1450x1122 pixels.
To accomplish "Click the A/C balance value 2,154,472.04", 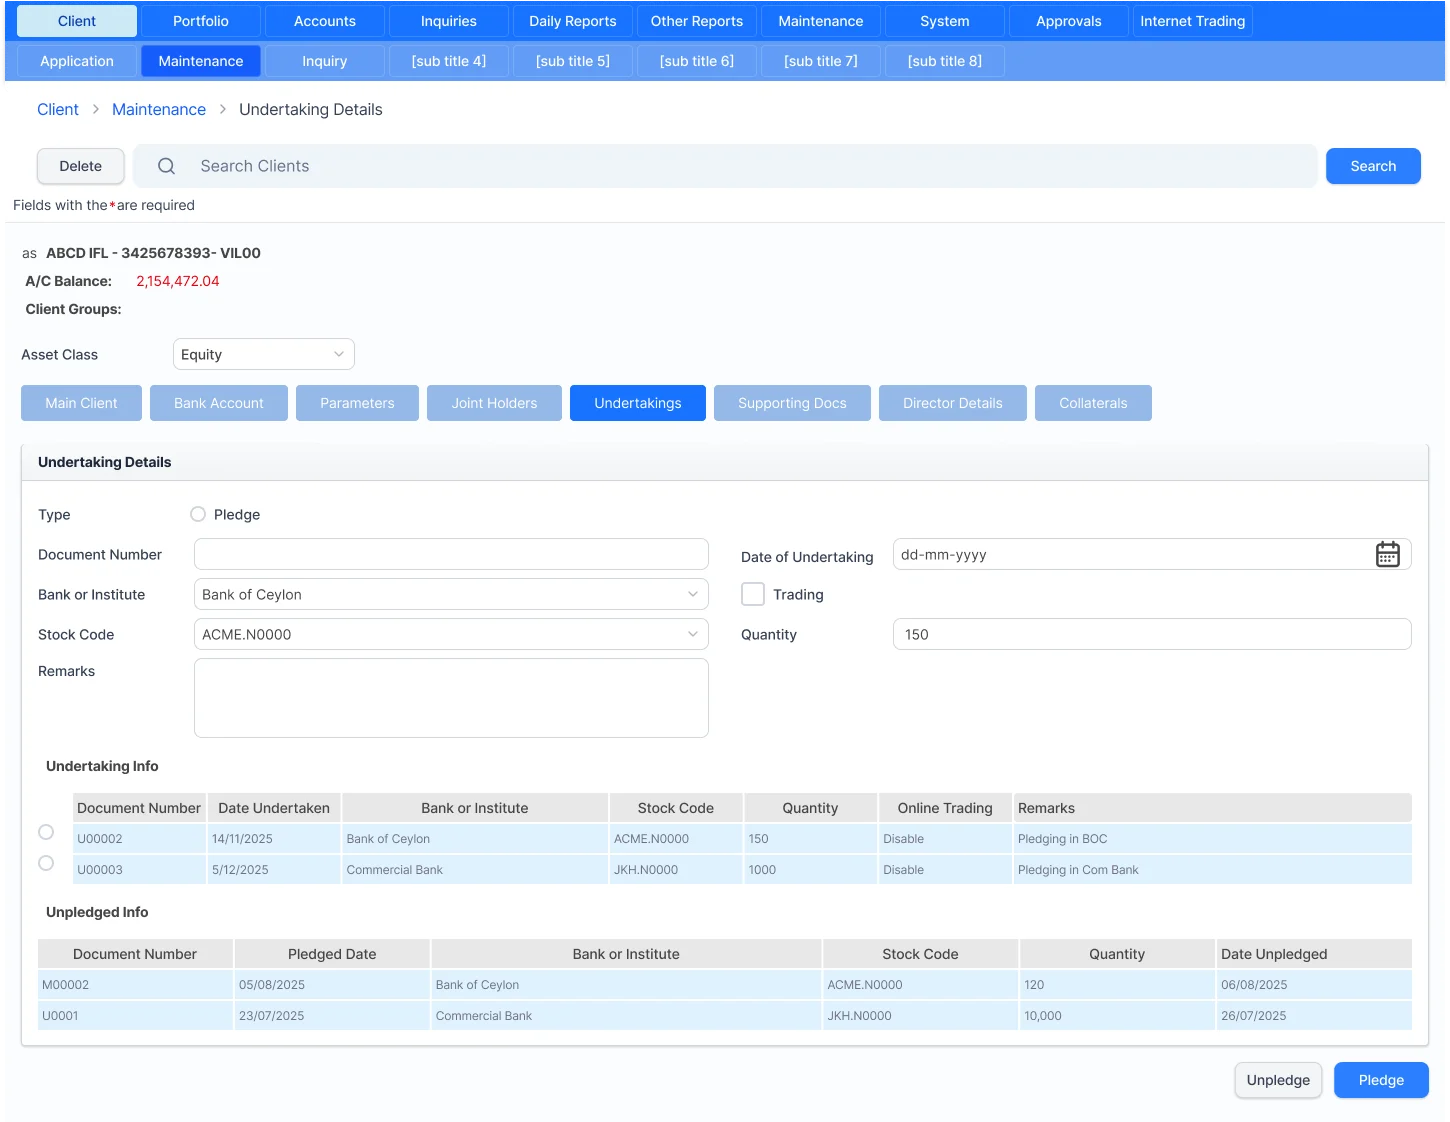I will pos(178,281).
